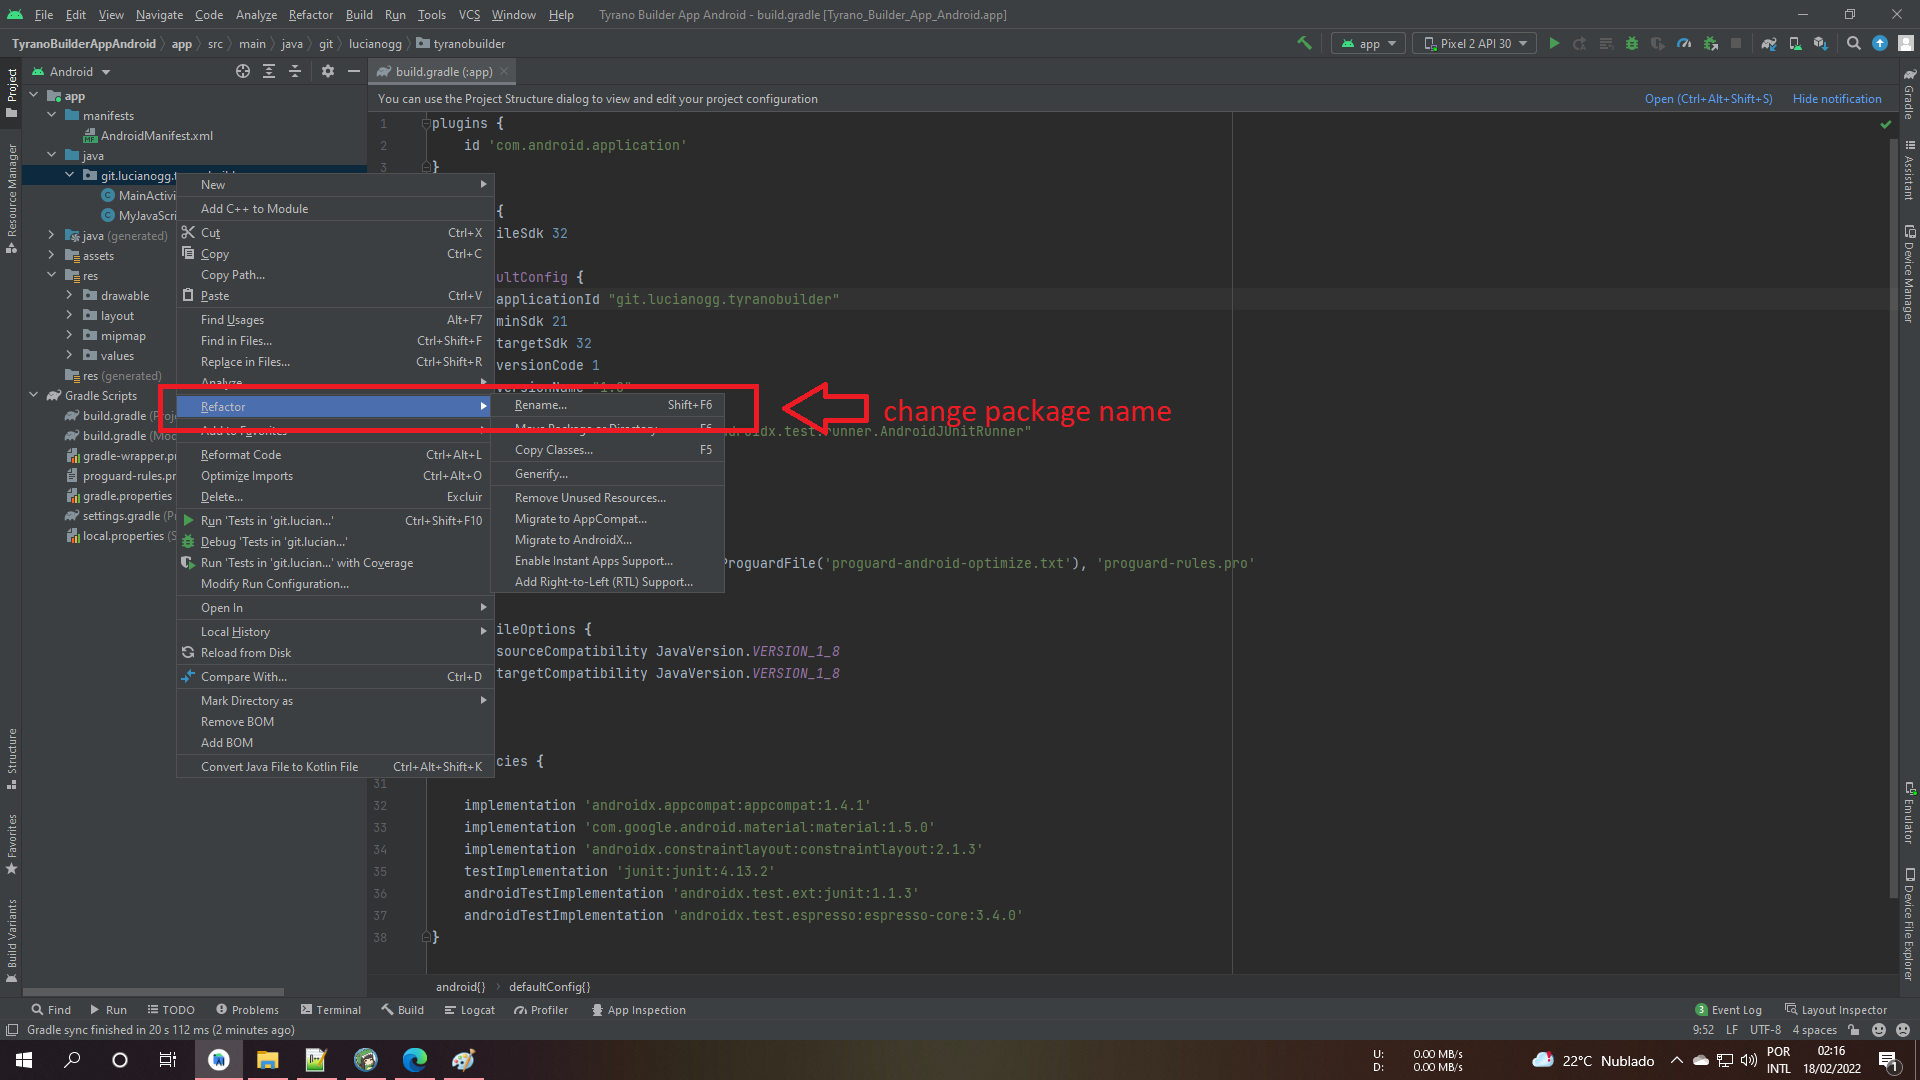
Task: Open project panel gear settings icon
Action: point(328,71)
